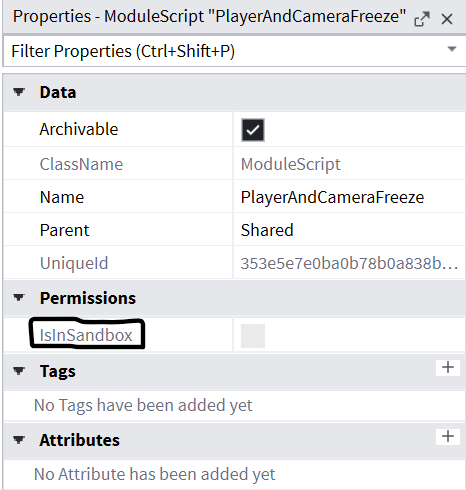Add a new attribute with plus icon
This screenshot has width=466, height=490.
(x=448, y=436)
